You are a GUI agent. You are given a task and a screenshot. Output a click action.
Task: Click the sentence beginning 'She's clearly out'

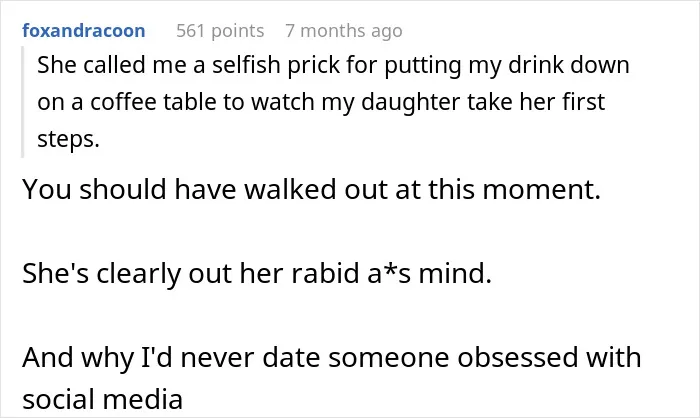click(257, 273)
